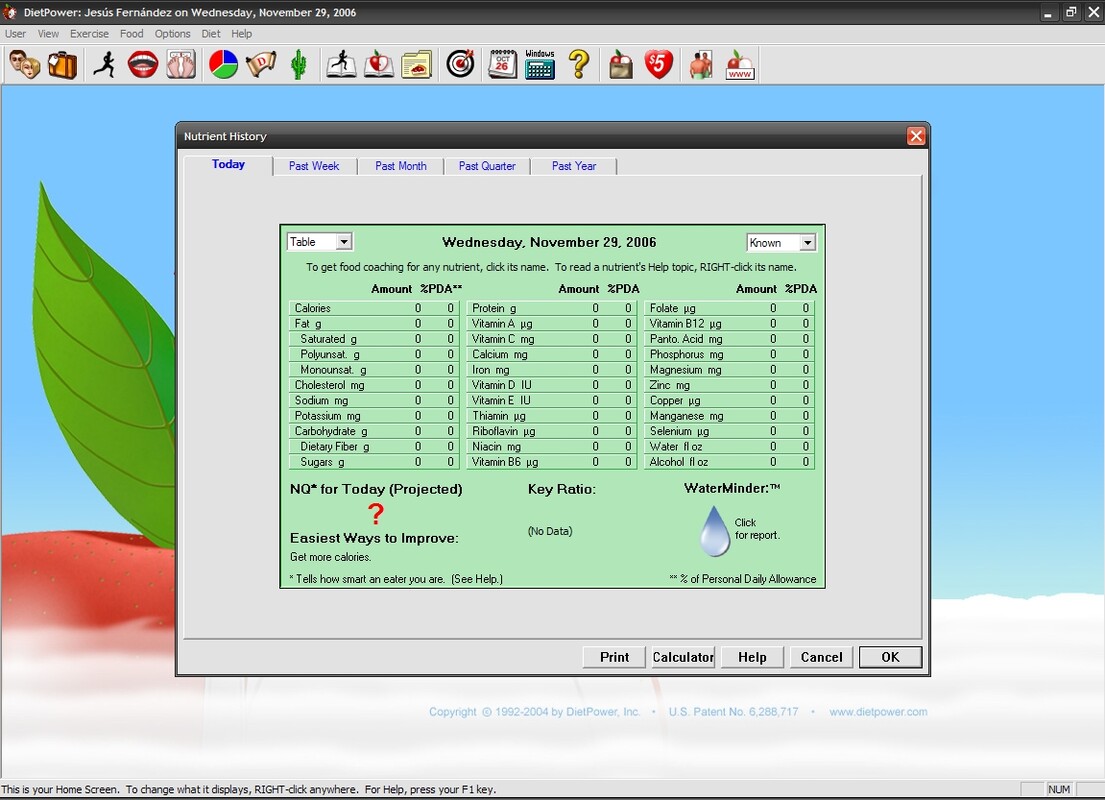This screenshot has width=1105, height=800.
Task: Click the scroll with letter D icon
Action: 261,64
